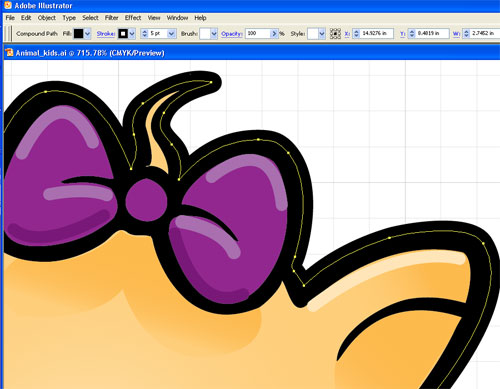Click the Animal_kids.ai document title bar
Viewport: 500px width, 389px height.
click(x=252, y=53)
